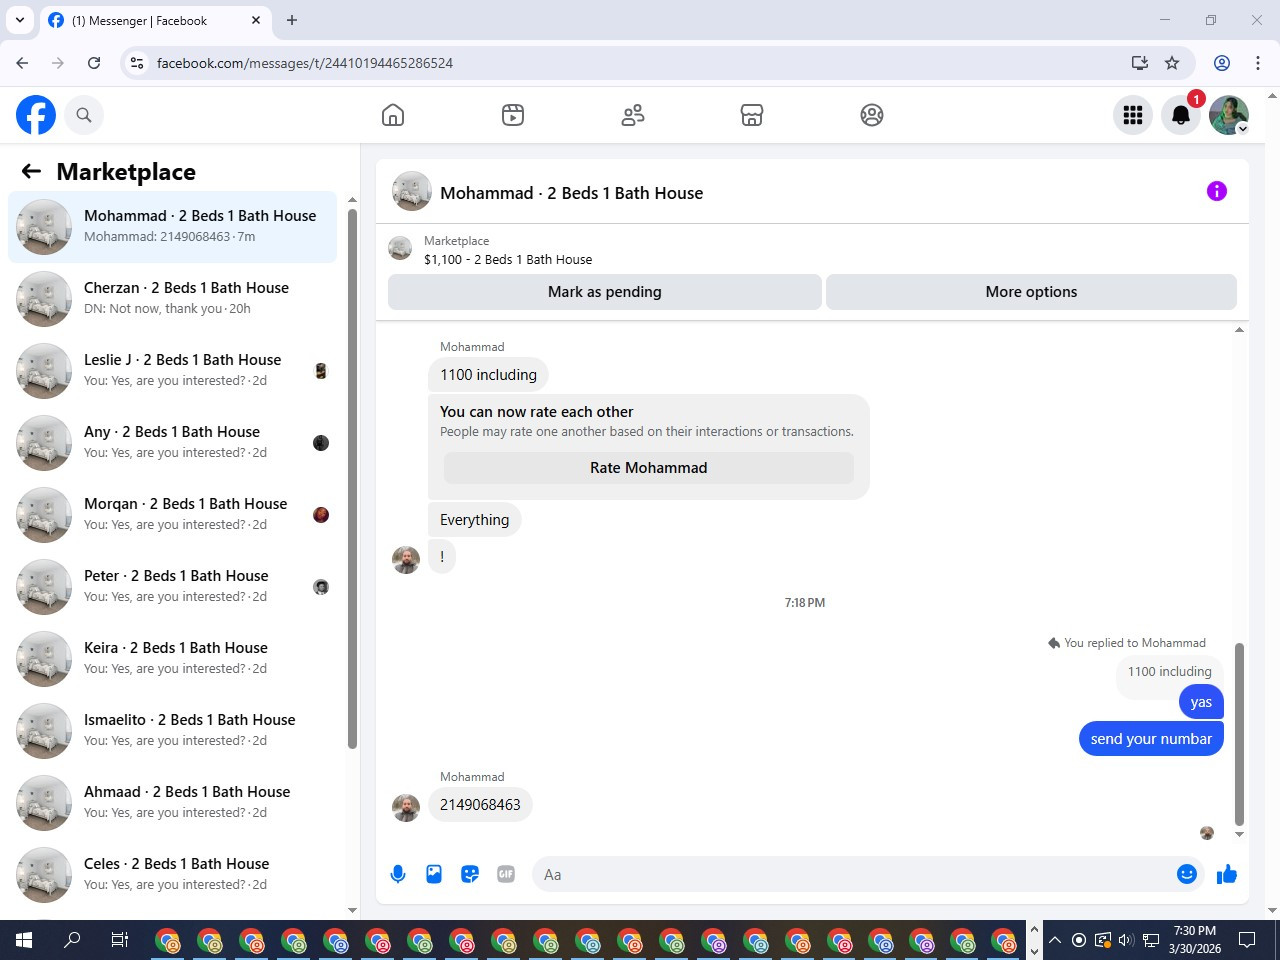Open the Chrome profile icon
The height and width of the screenshot is (960, 1280).
pyautogui.click(x=1222, y=63)
